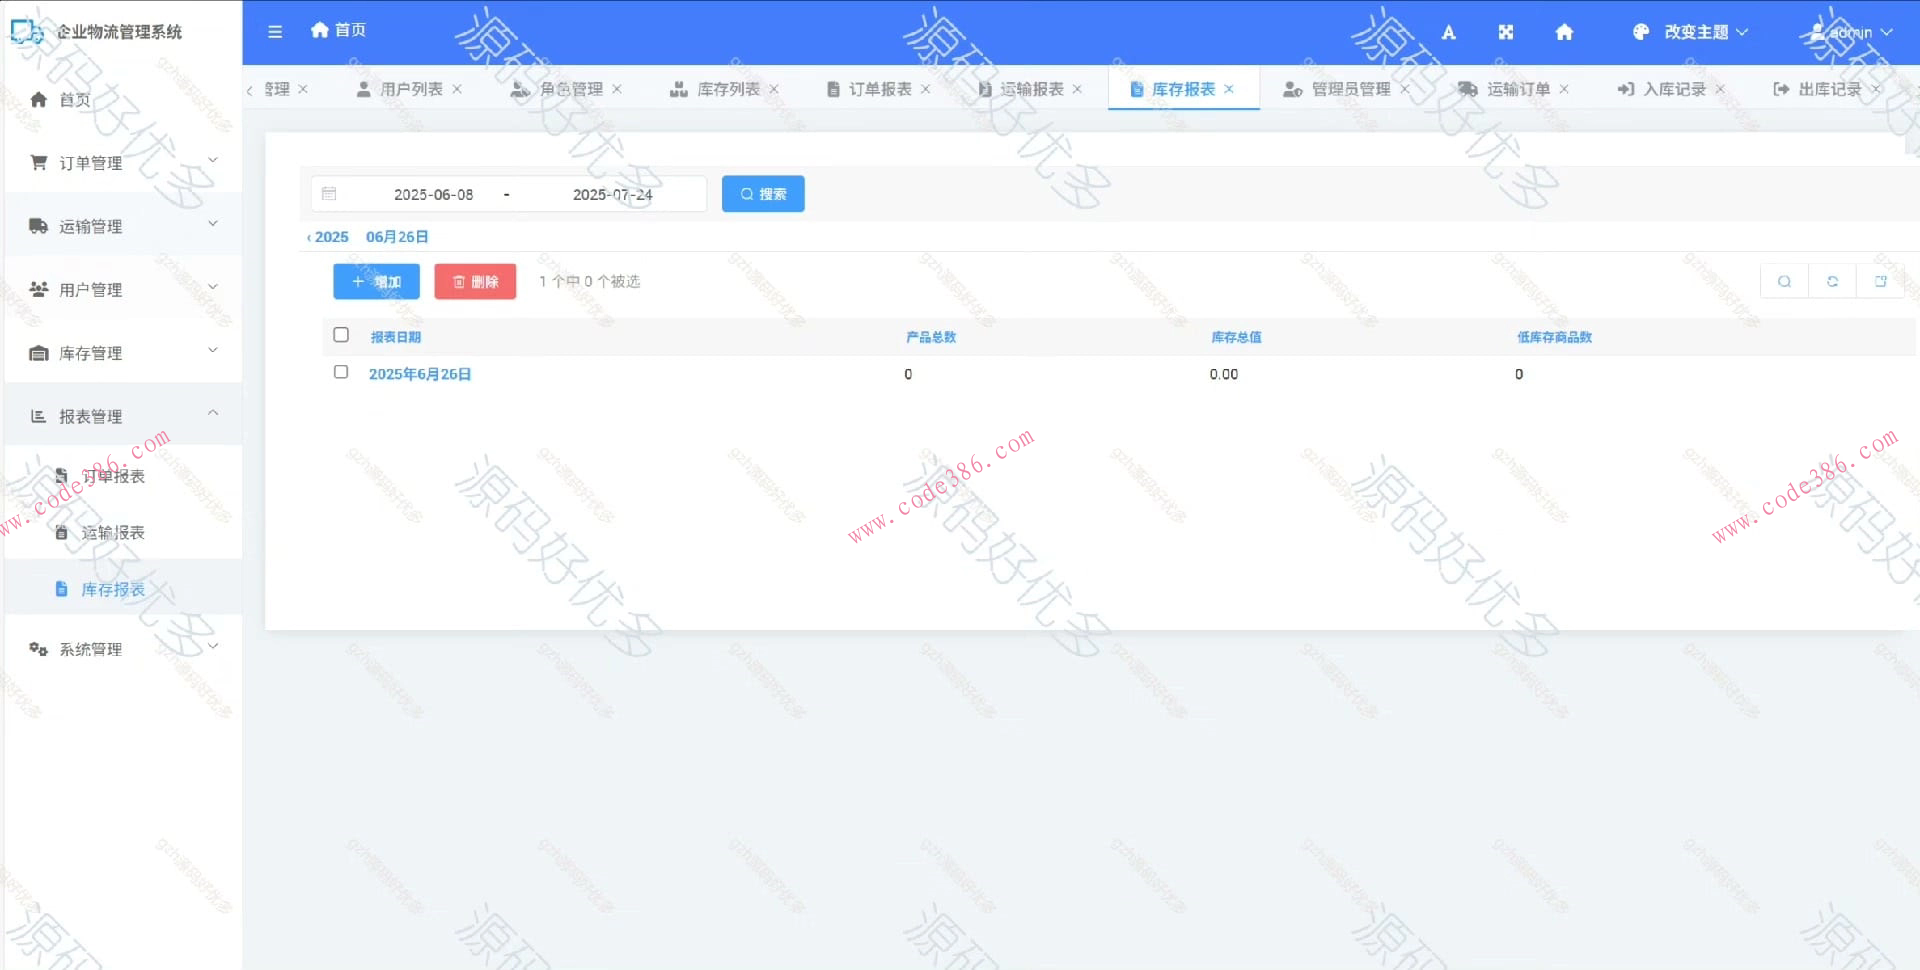Click the calendar icon in the date range field
The image size is (1920, 970).
point(330,193)
